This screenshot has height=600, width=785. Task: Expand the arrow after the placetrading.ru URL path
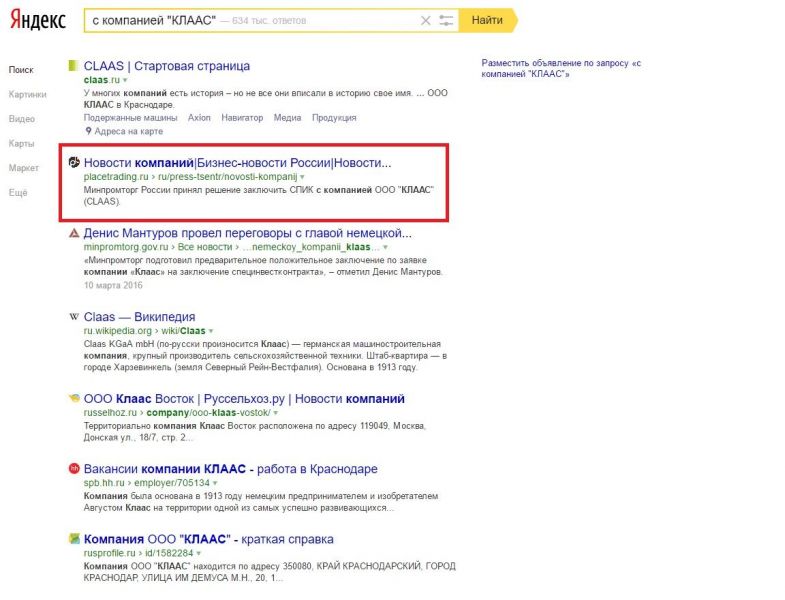click(x=302, y=177)
